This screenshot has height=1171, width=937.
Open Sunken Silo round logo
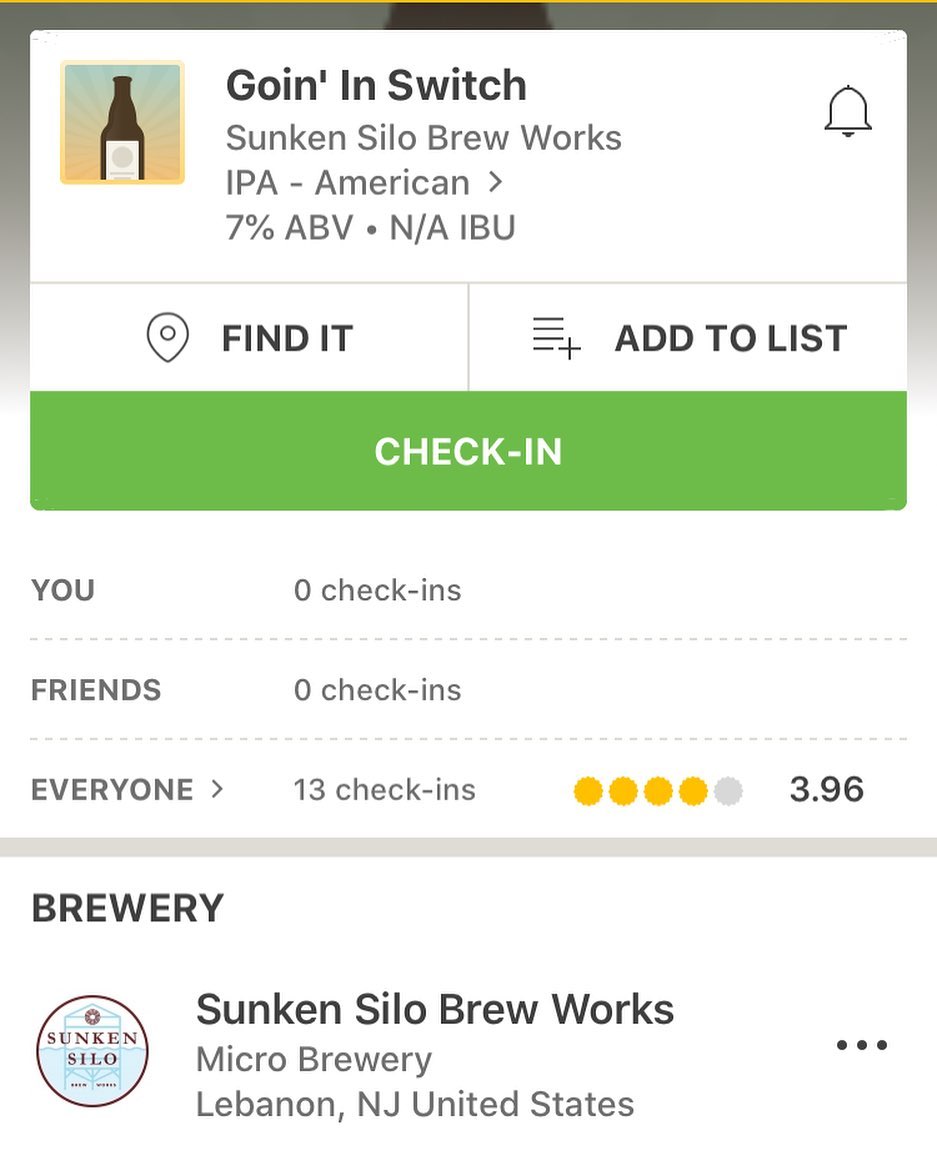[x=93, y=1051]
